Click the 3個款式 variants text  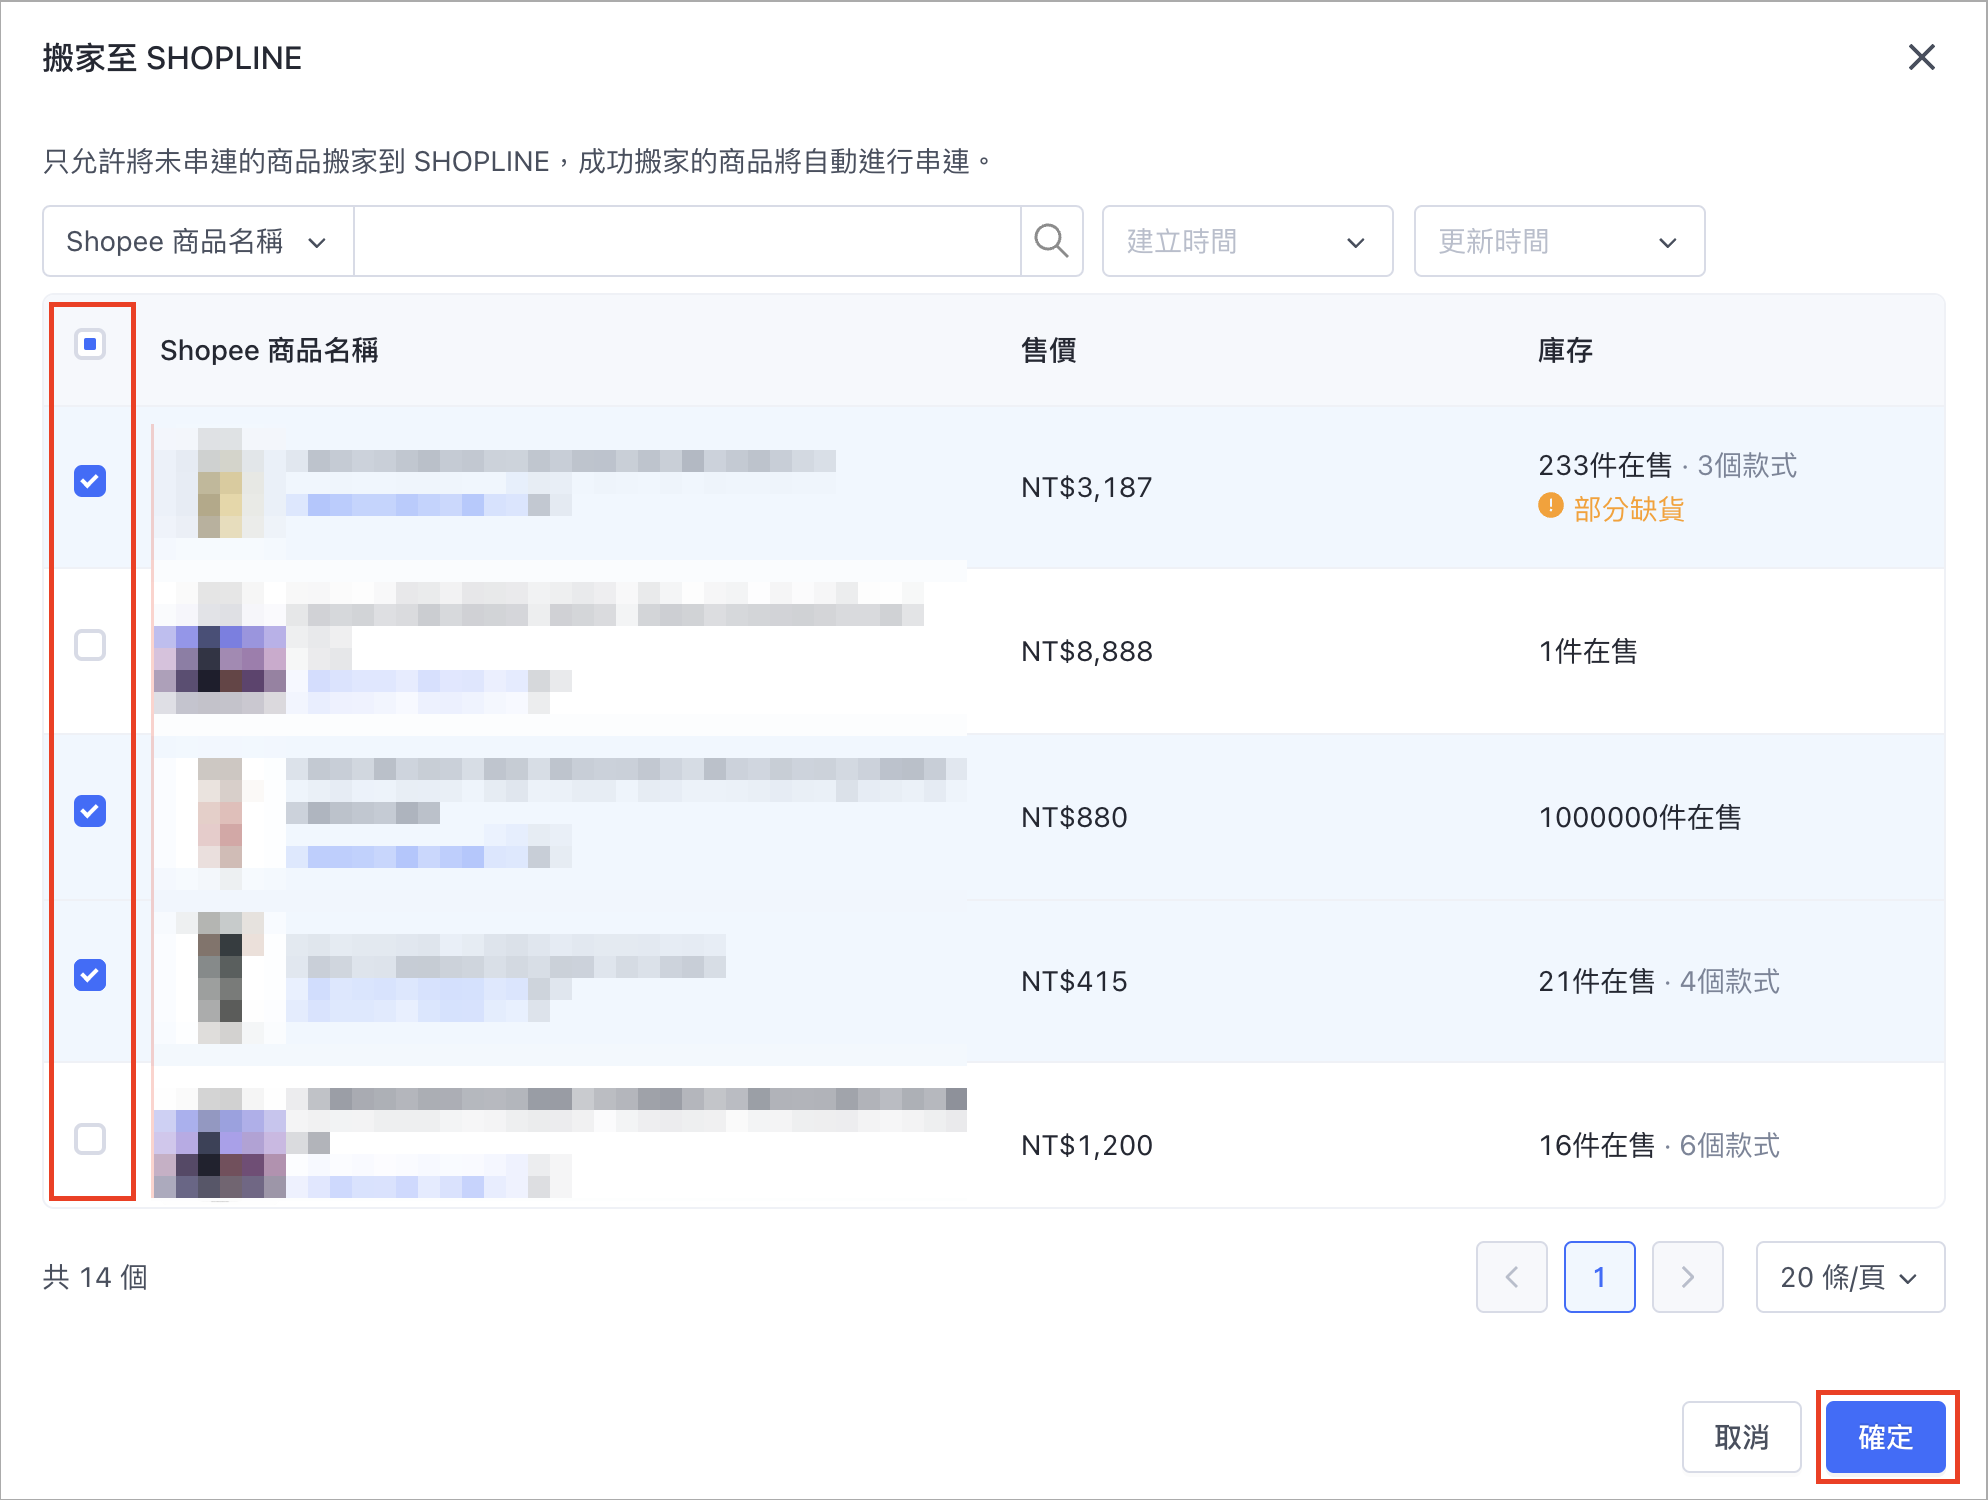coord(1747,465)
